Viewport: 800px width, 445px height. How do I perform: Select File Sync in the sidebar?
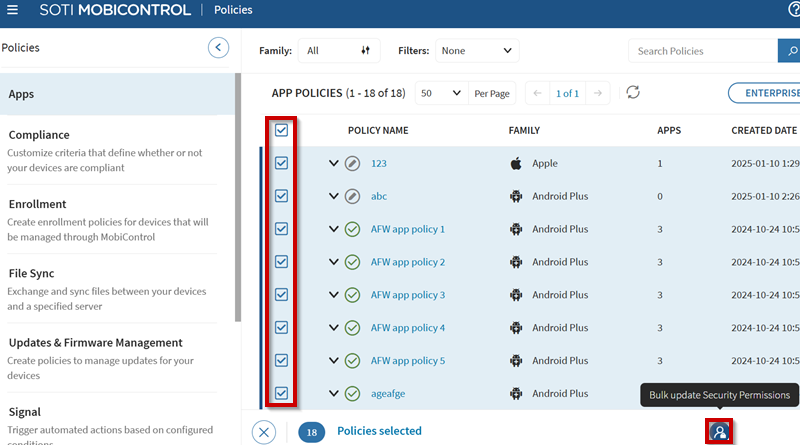point(31,273)
